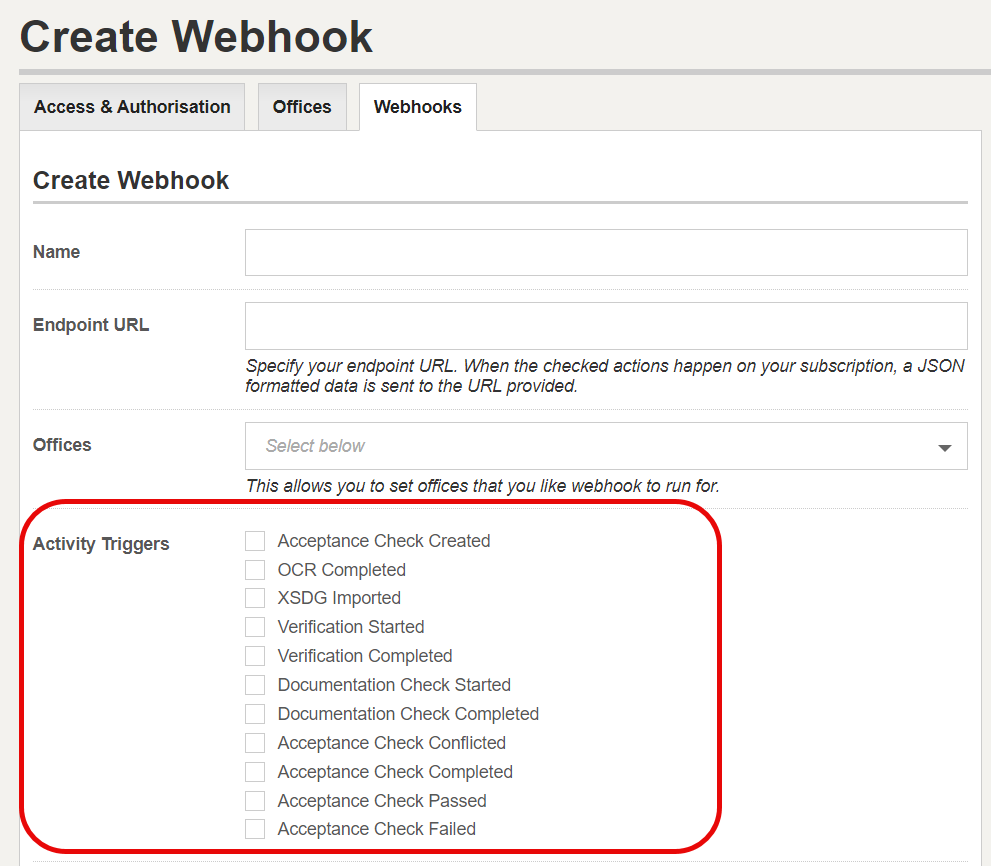
Task: Open the Offices tab
Action: pos(302,107)
